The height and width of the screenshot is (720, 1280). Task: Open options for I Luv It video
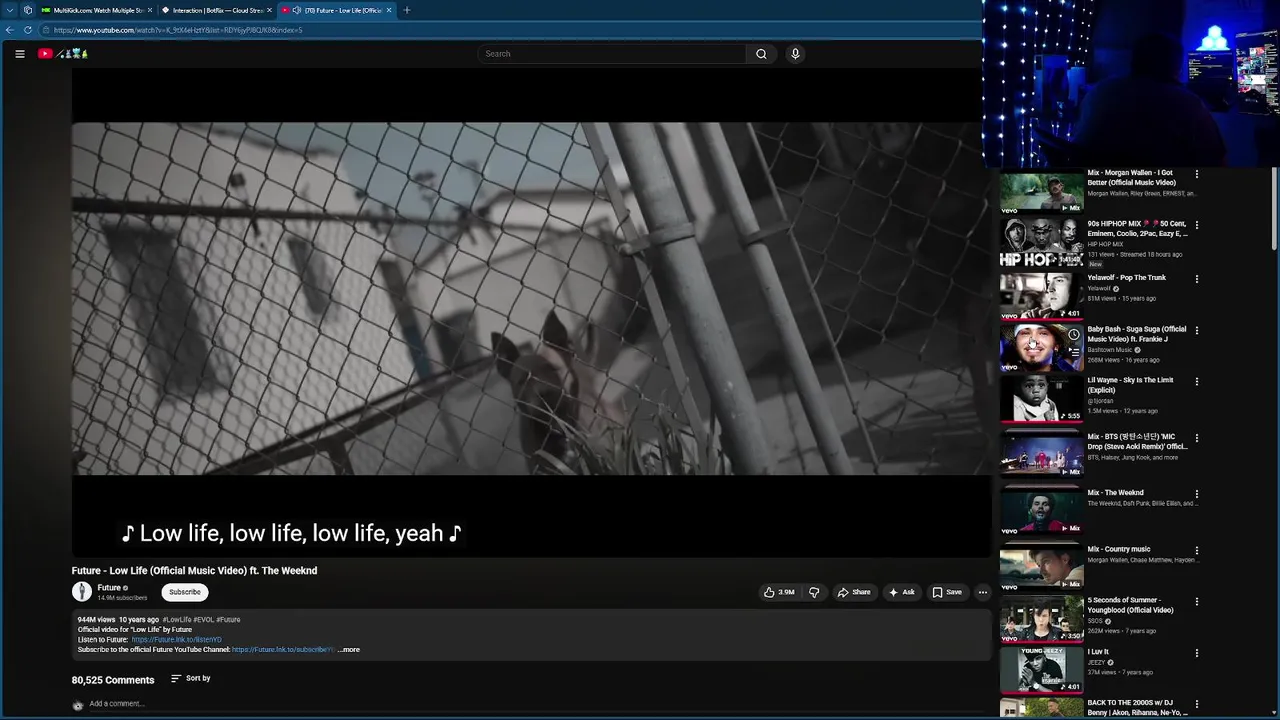click(x=1197, y=653)
